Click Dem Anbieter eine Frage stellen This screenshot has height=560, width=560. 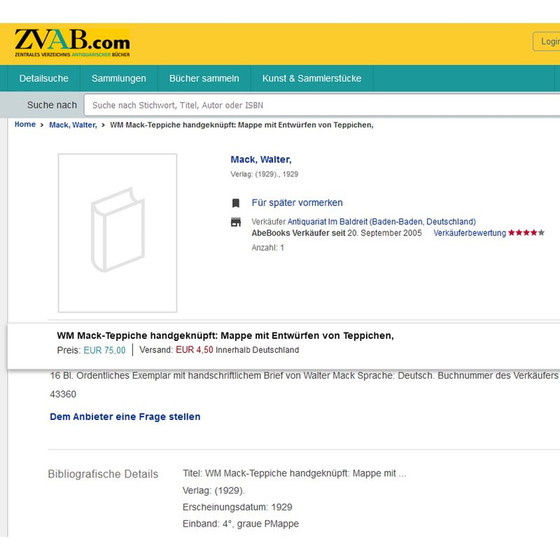pyautogui.click(x=125, y=417)
